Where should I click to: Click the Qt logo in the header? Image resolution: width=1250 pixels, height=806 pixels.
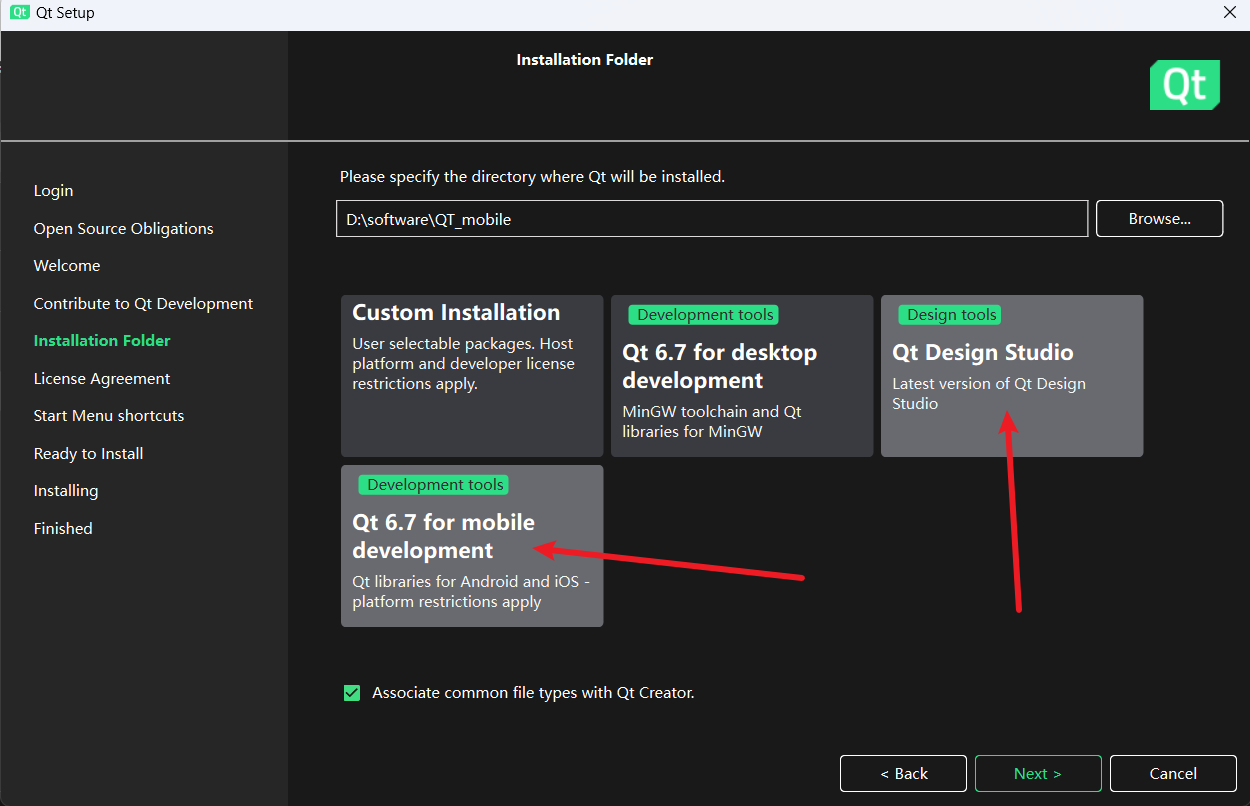1184,85
